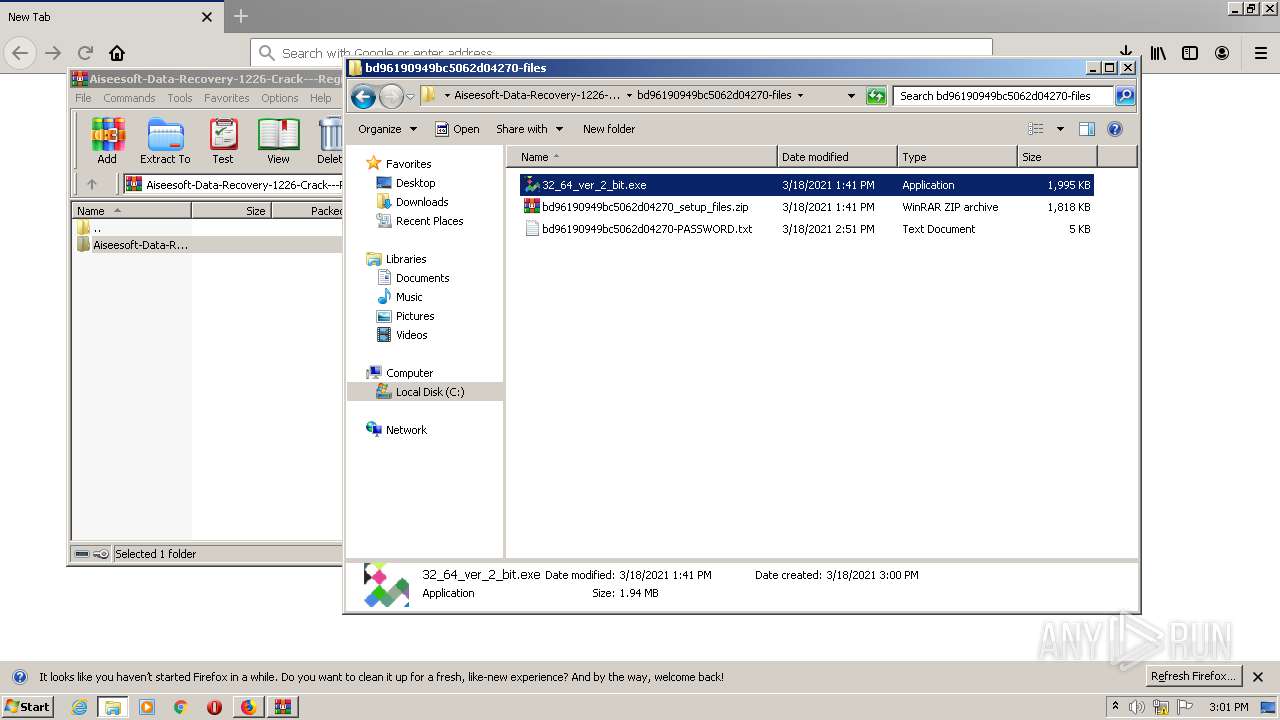Screen dimensions: 1280x720
Task: Expand the Aiseesoft-Data-Recovery breadcrumb arrow
Action: tap(628, 96)
